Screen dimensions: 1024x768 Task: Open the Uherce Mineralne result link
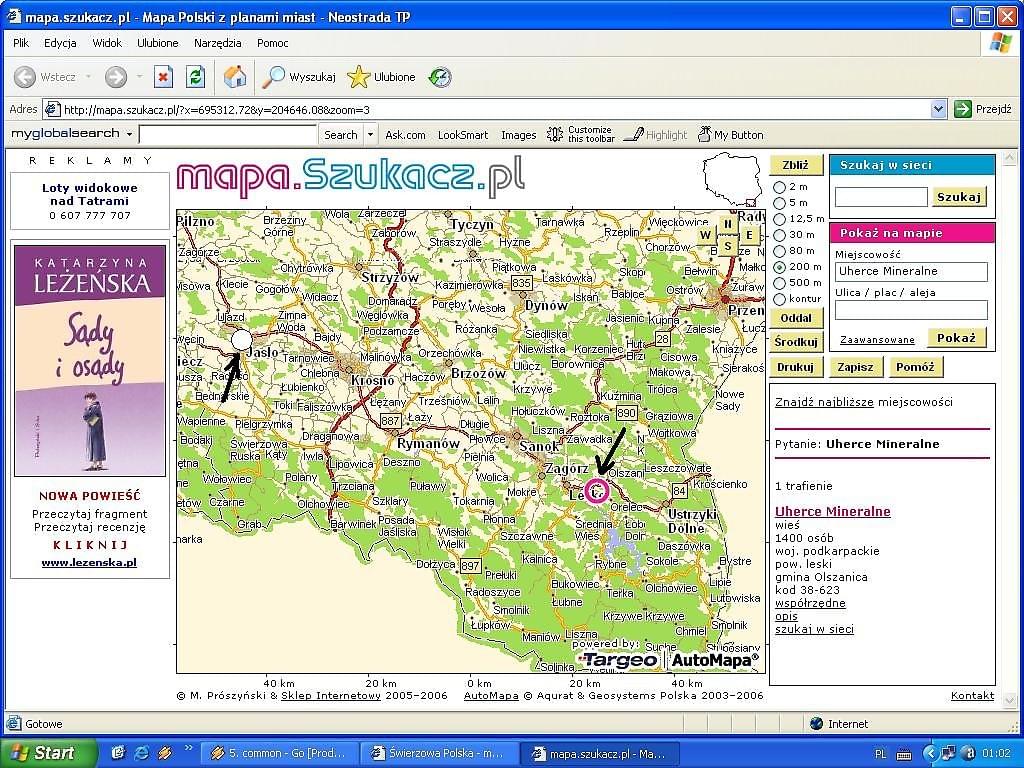pyautogui.click(x=833, y=511)
